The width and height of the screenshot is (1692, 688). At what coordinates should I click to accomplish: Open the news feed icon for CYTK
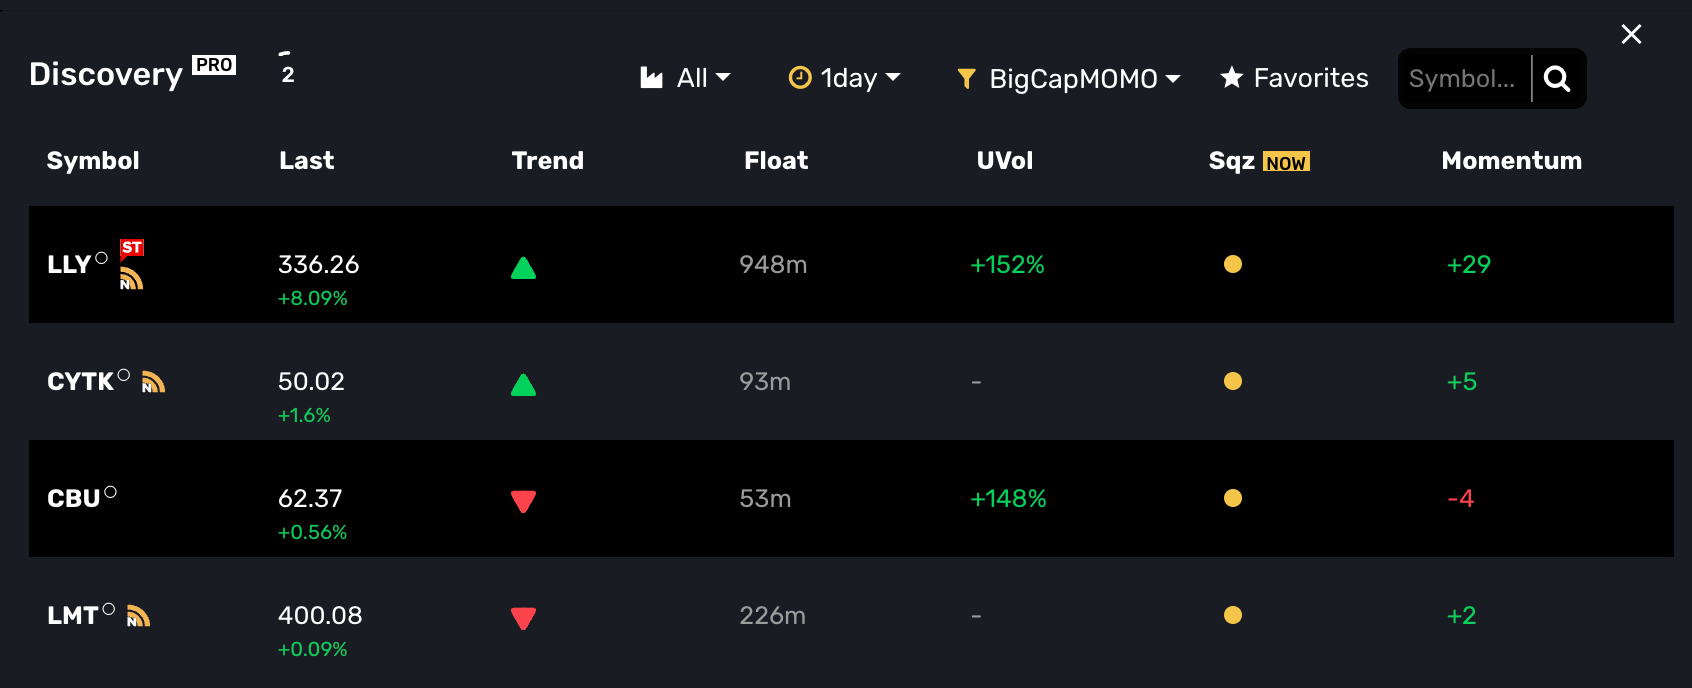click(x=153, y=382)
